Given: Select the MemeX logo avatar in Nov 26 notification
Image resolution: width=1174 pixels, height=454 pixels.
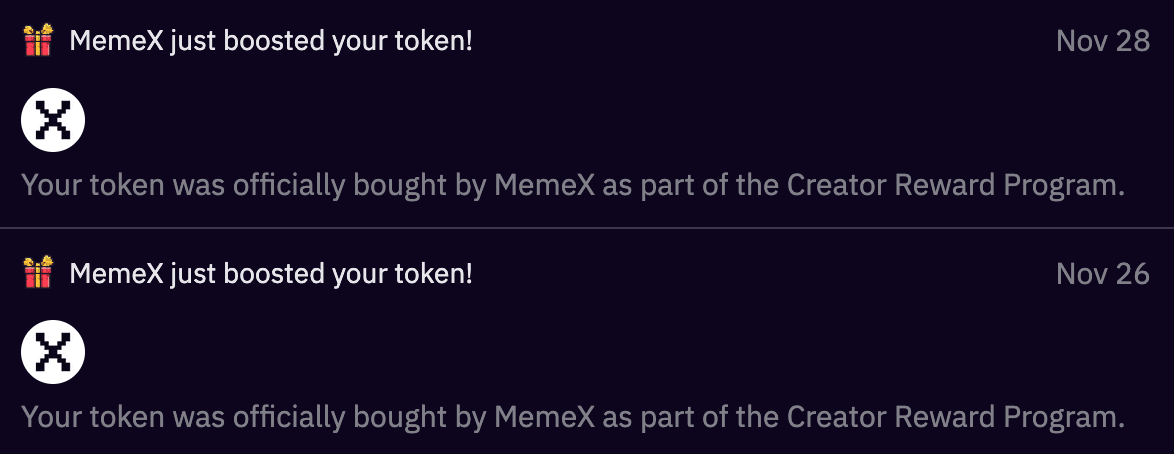Looking at the screenshot, I should [53, 352].
